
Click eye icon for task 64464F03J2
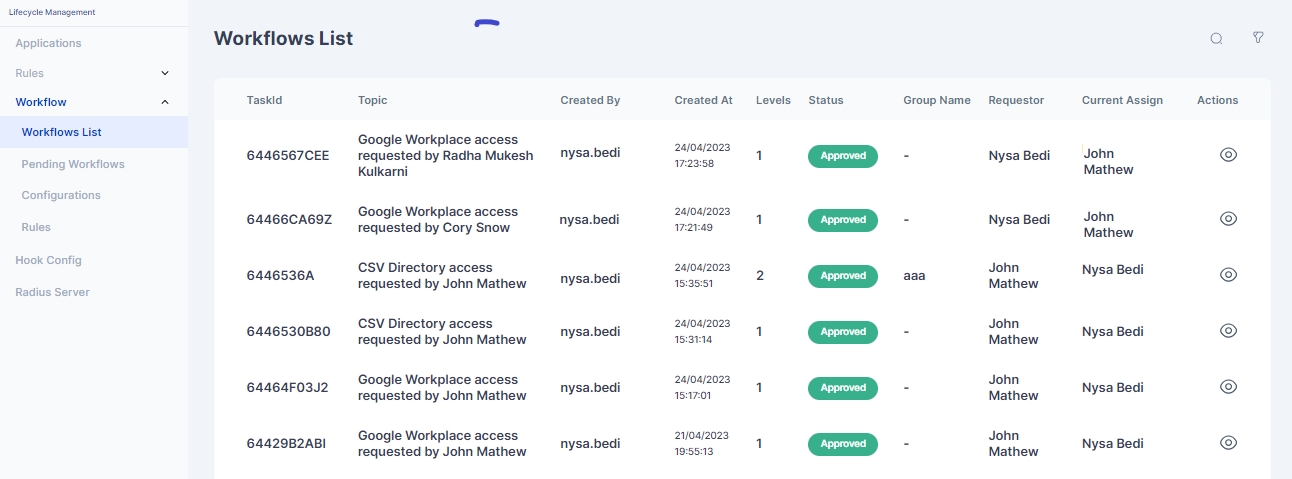[x=1229, y=387]
